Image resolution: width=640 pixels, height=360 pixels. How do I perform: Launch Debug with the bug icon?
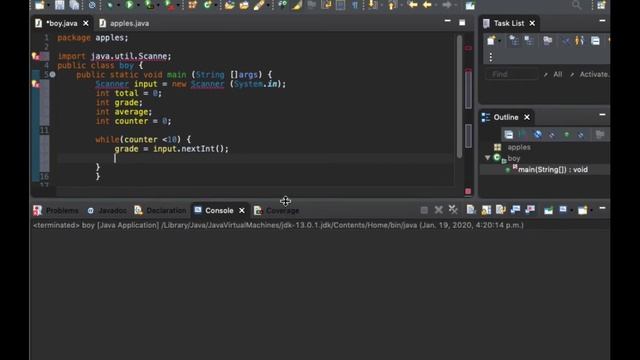[110, 5]
